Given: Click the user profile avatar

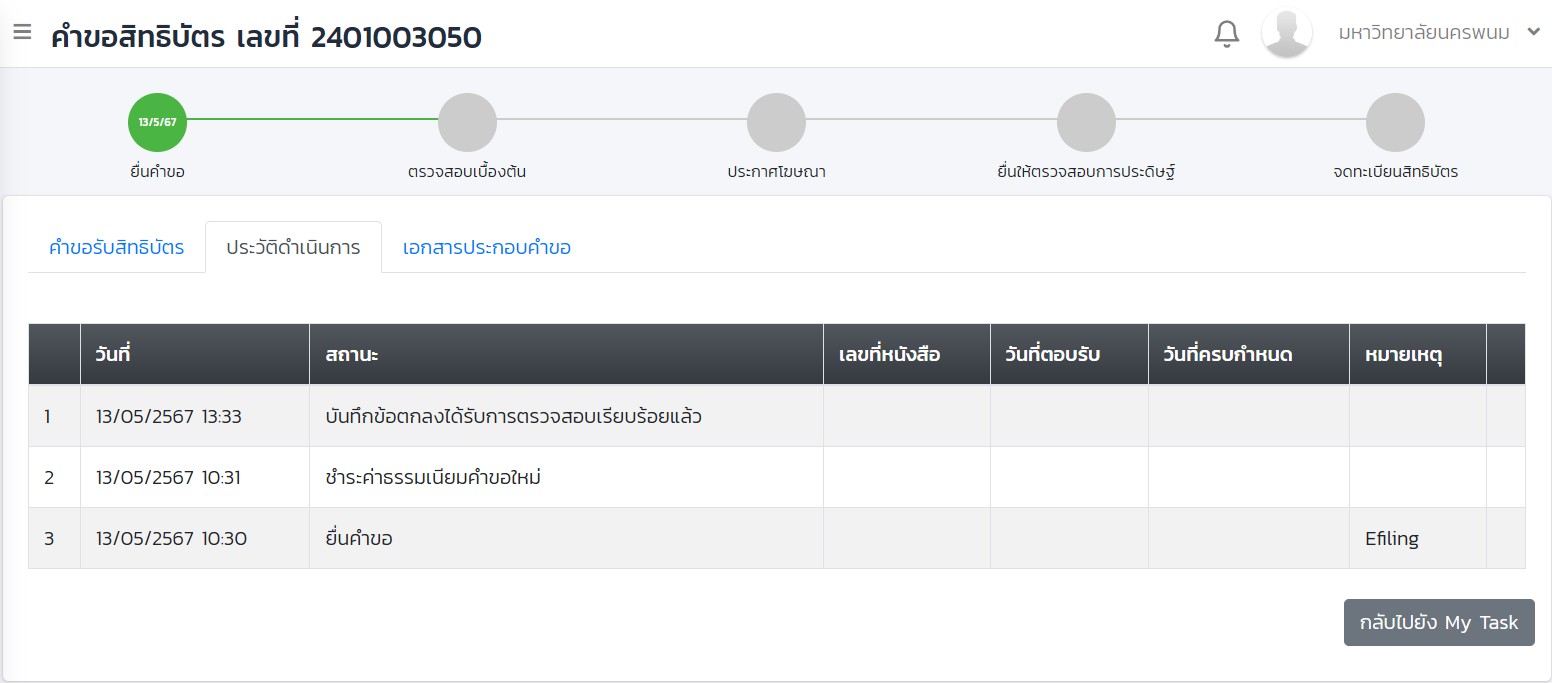Looking at the screenshot, I should [x=1286, y=34].
